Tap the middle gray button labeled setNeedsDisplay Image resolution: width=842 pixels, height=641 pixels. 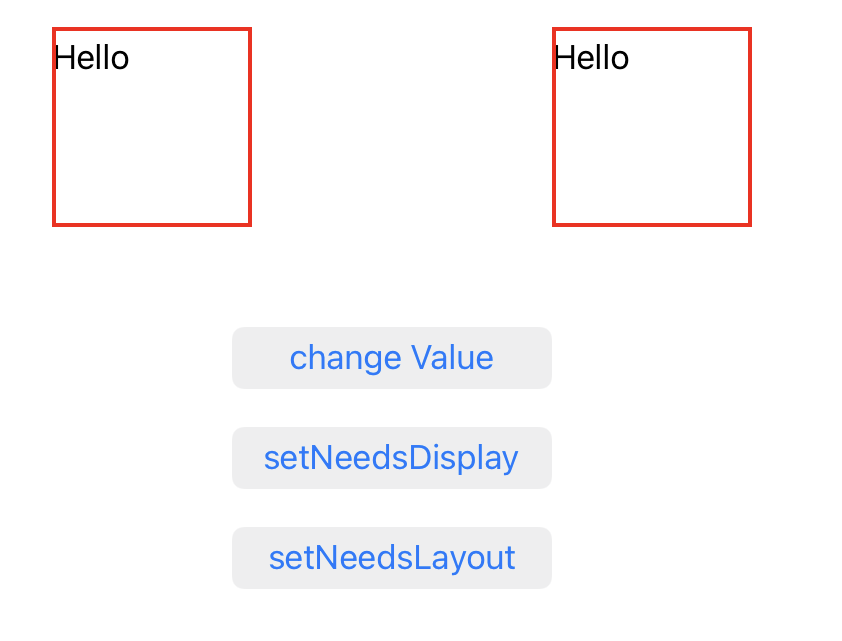coord(391,458)
